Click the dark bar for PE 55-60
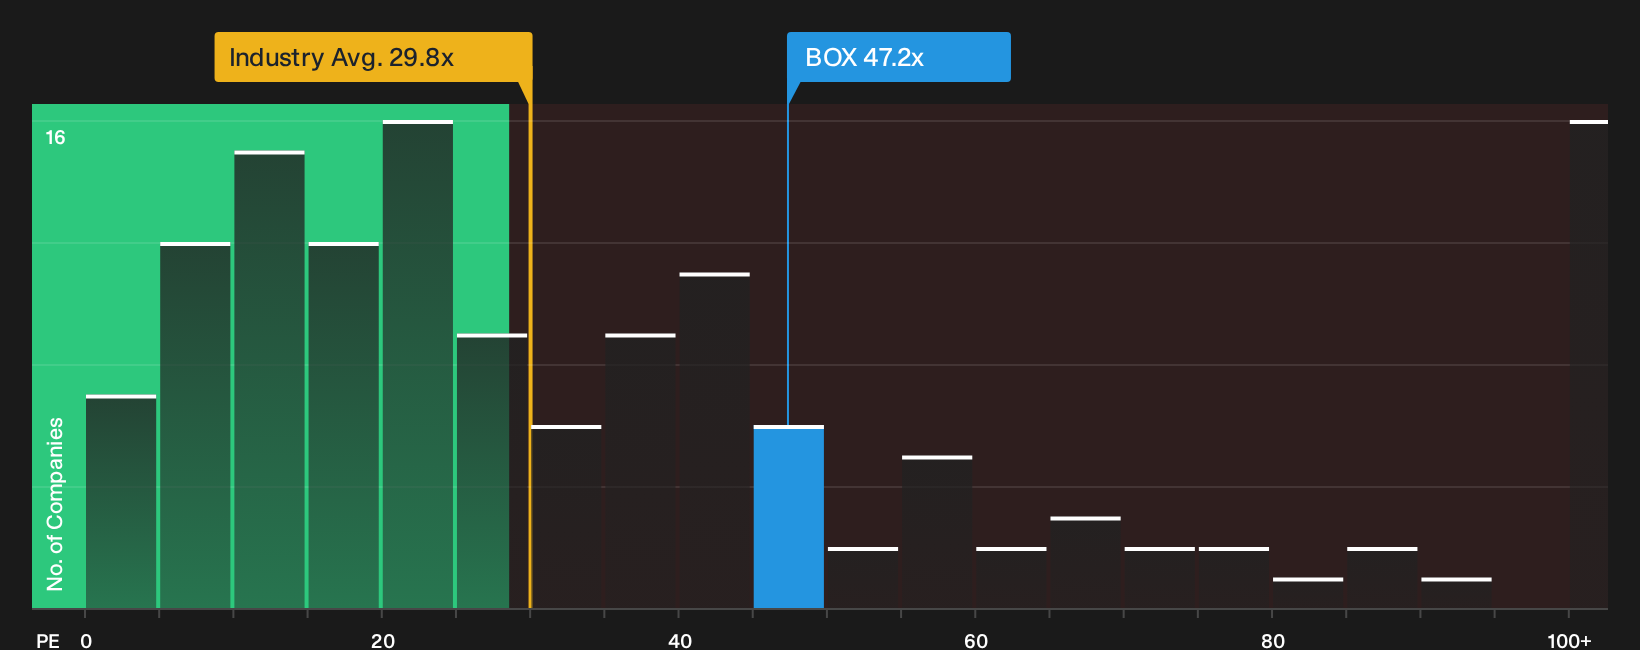The image size is (1640, 650). coord(937,532)
